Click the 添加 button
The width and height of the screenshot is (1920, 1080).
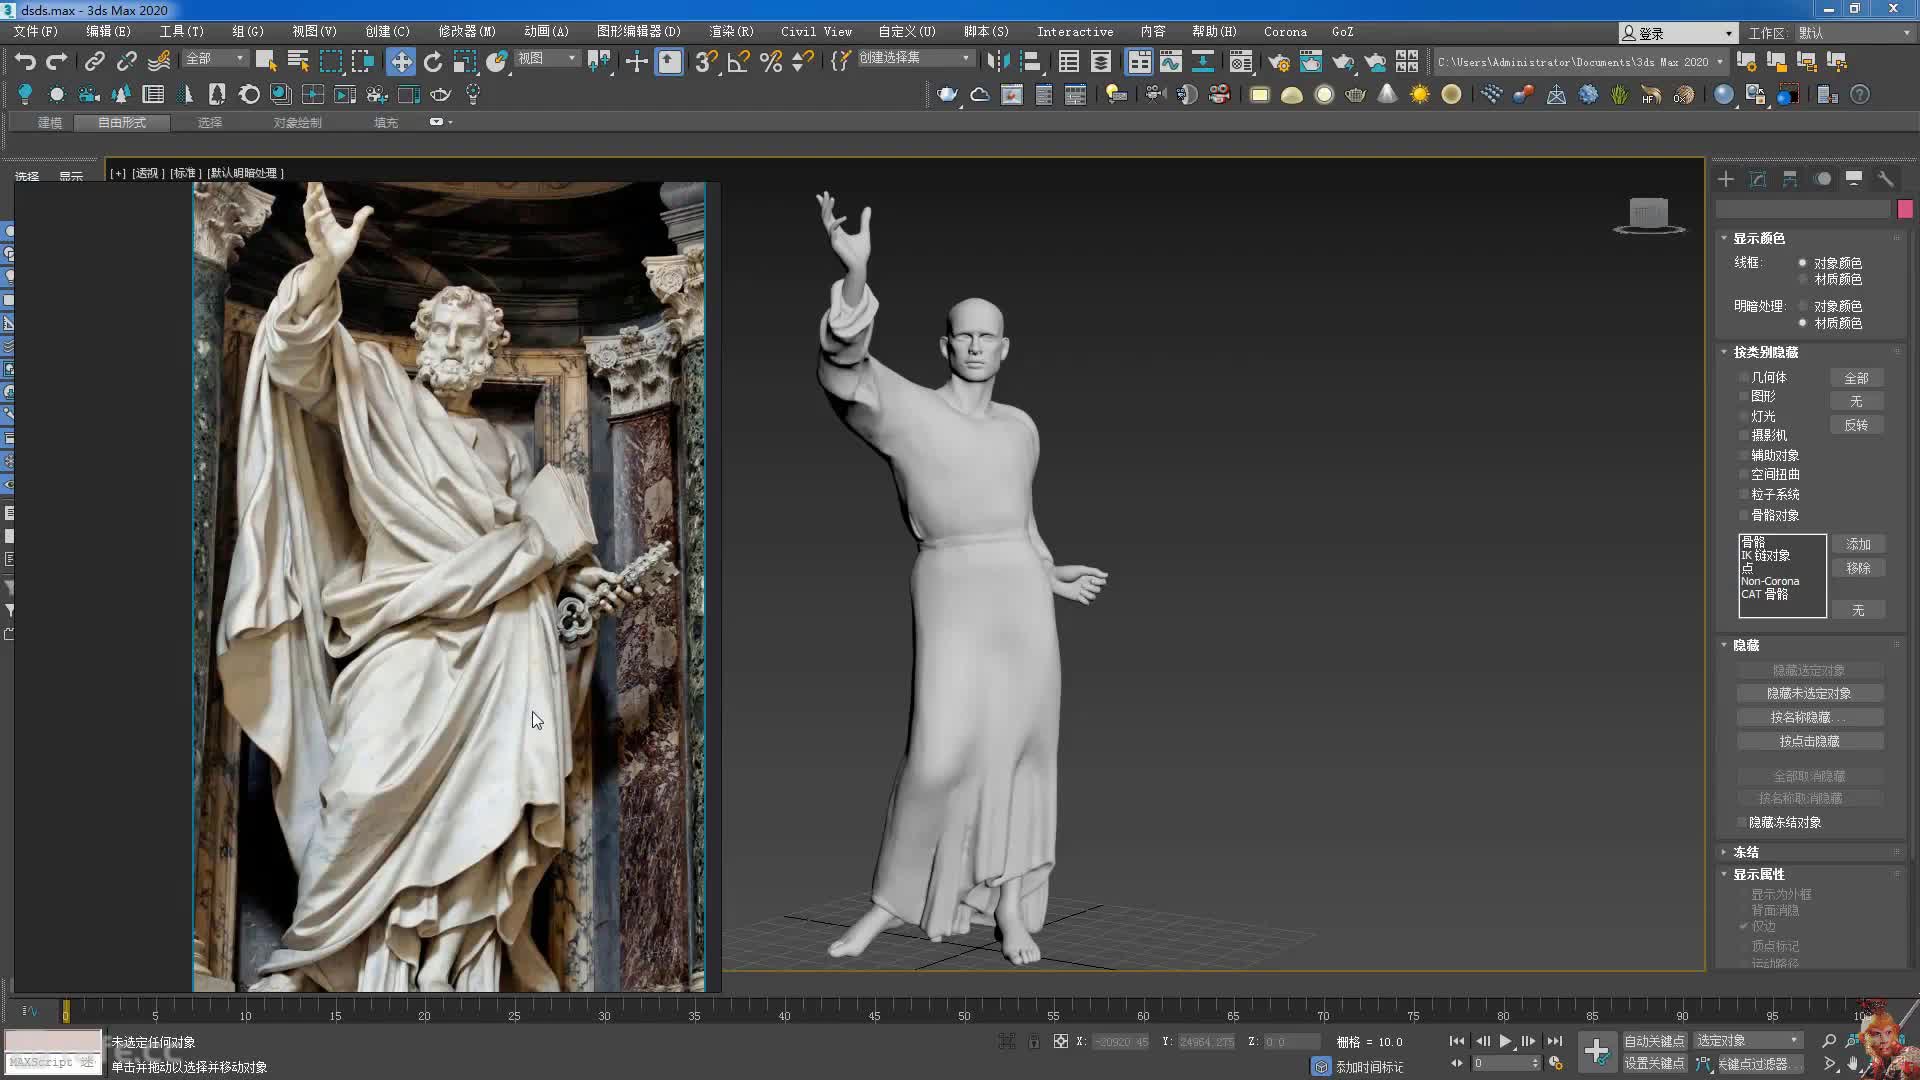click(x=1858, y=544)
